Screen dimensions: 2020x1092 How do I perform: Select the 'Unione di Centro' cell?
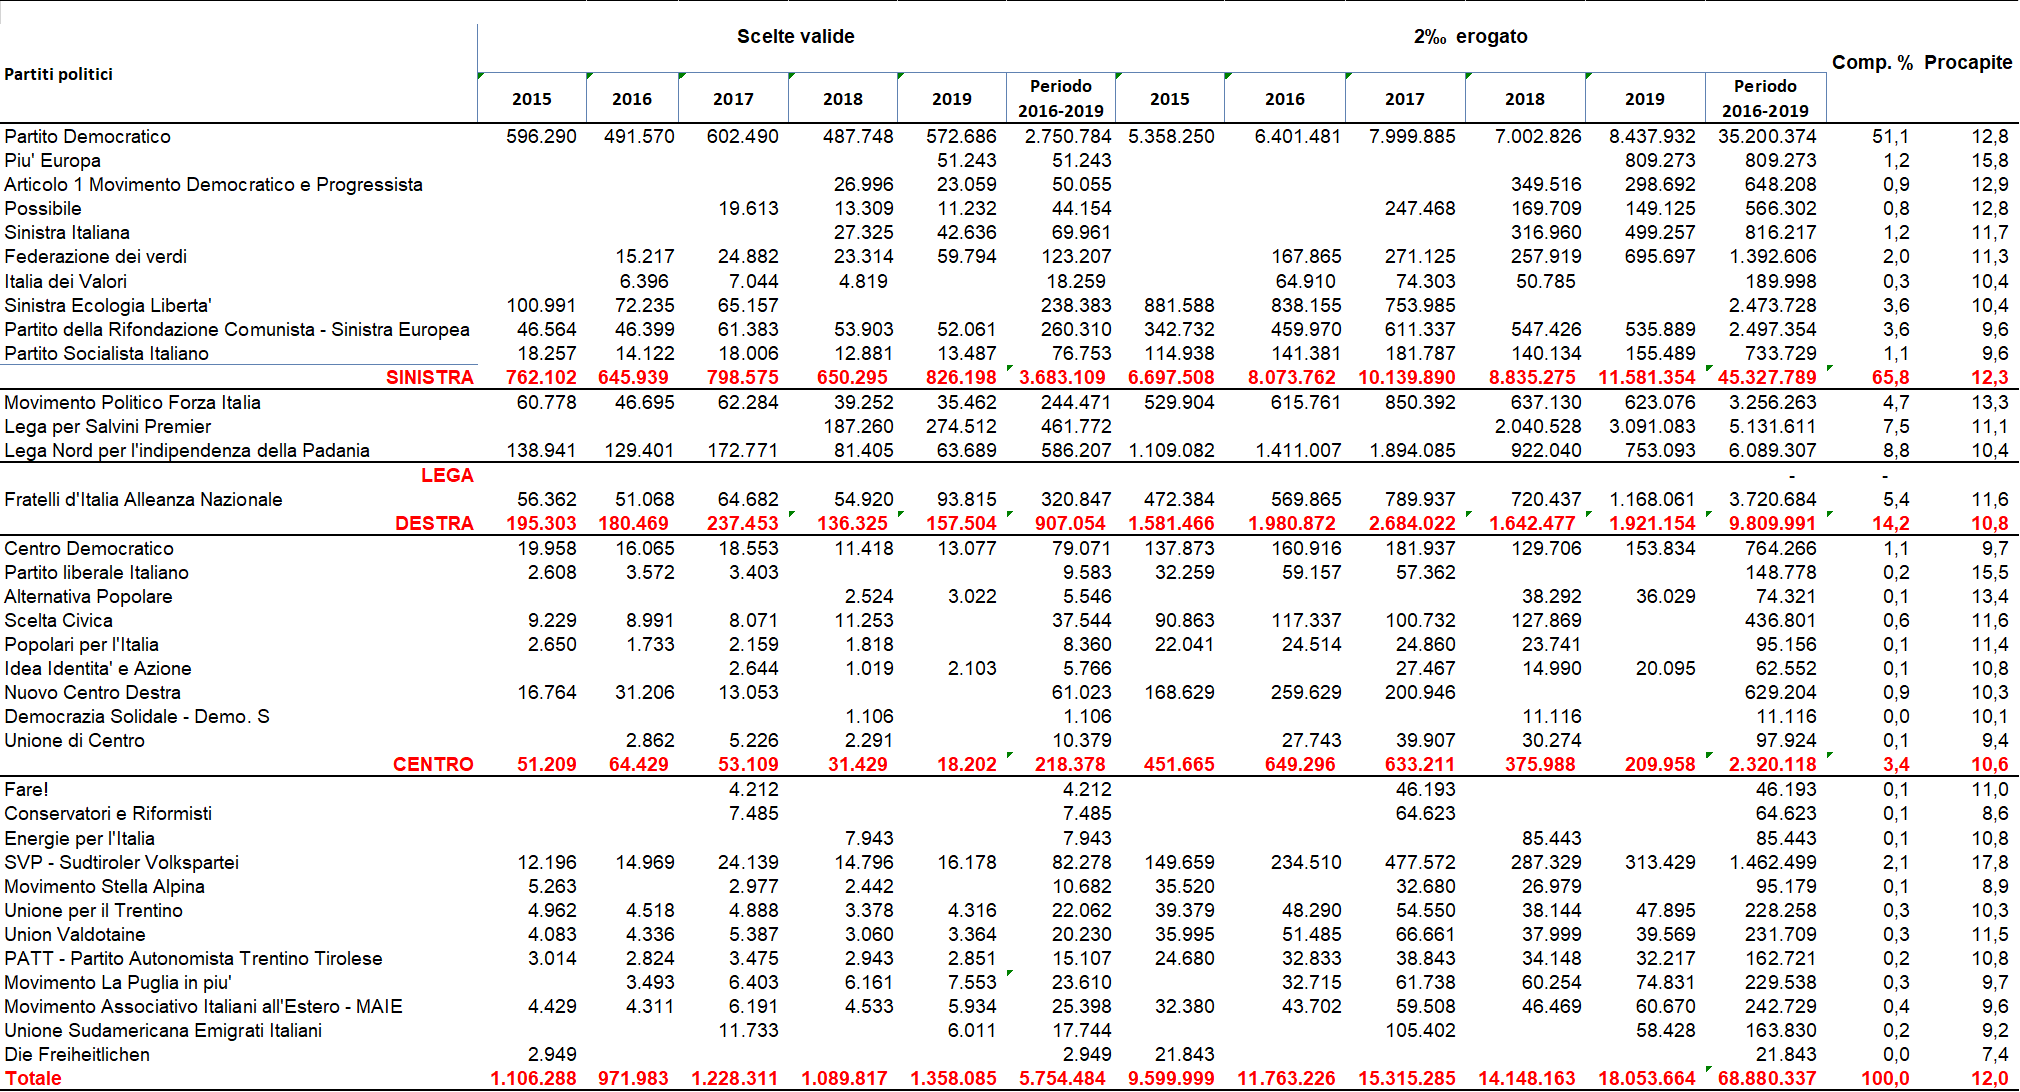74,740
